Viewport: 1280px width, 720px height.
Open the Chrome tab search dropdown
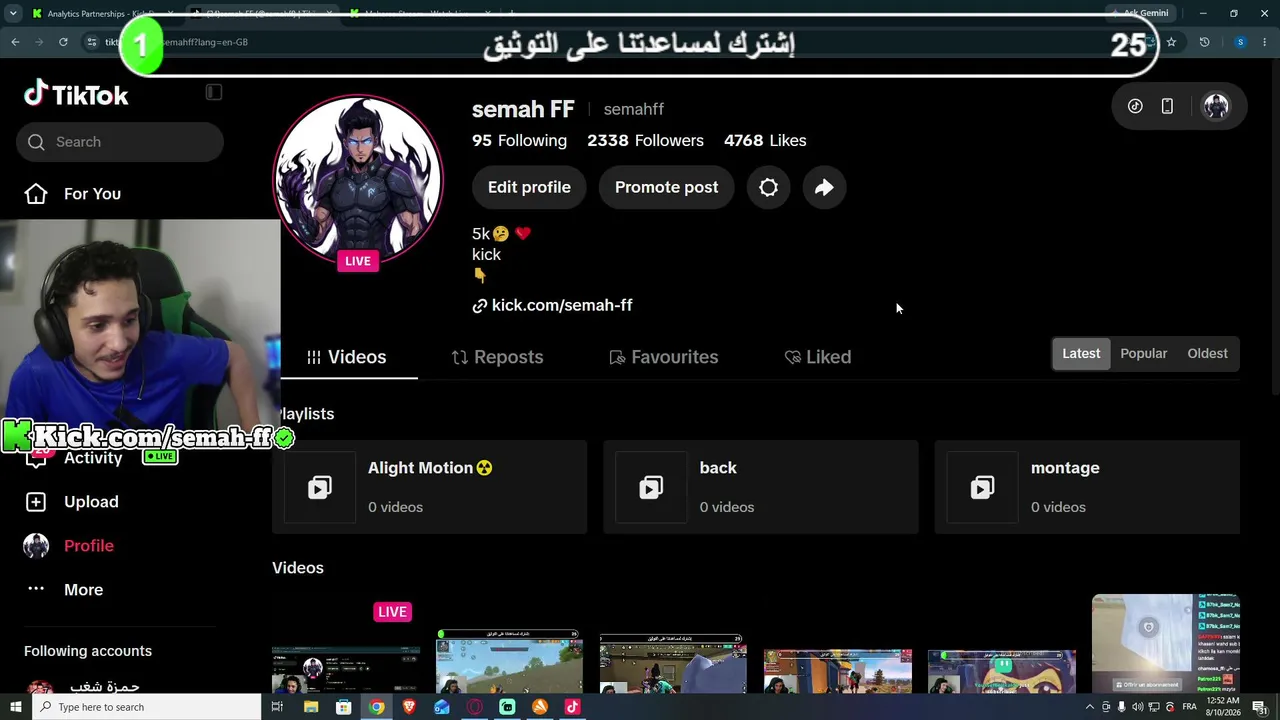click(13, 13)
